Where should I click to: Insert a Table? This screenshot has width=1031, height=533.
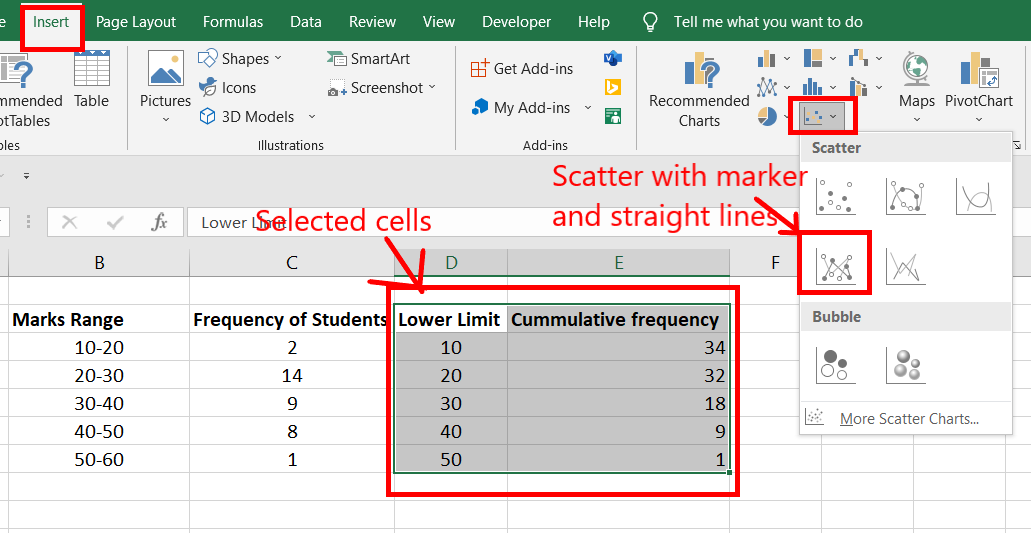[x=91, y=79]
